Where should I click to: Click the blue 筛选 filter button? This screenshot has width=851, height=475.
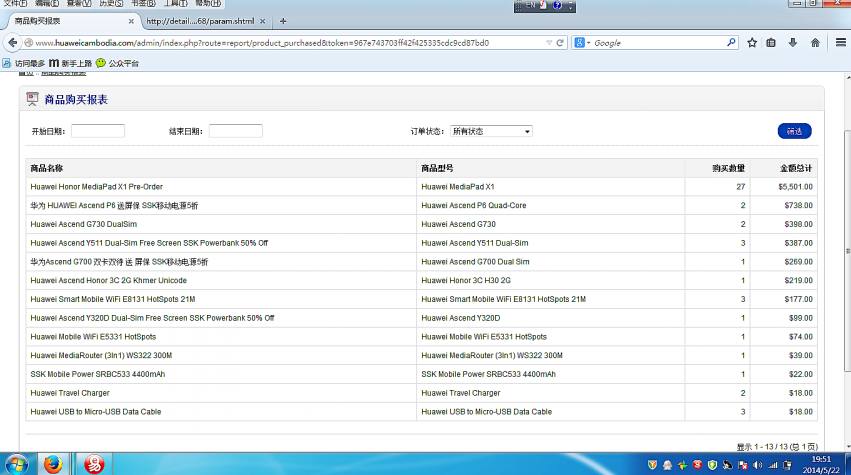(x=794, y=131)
